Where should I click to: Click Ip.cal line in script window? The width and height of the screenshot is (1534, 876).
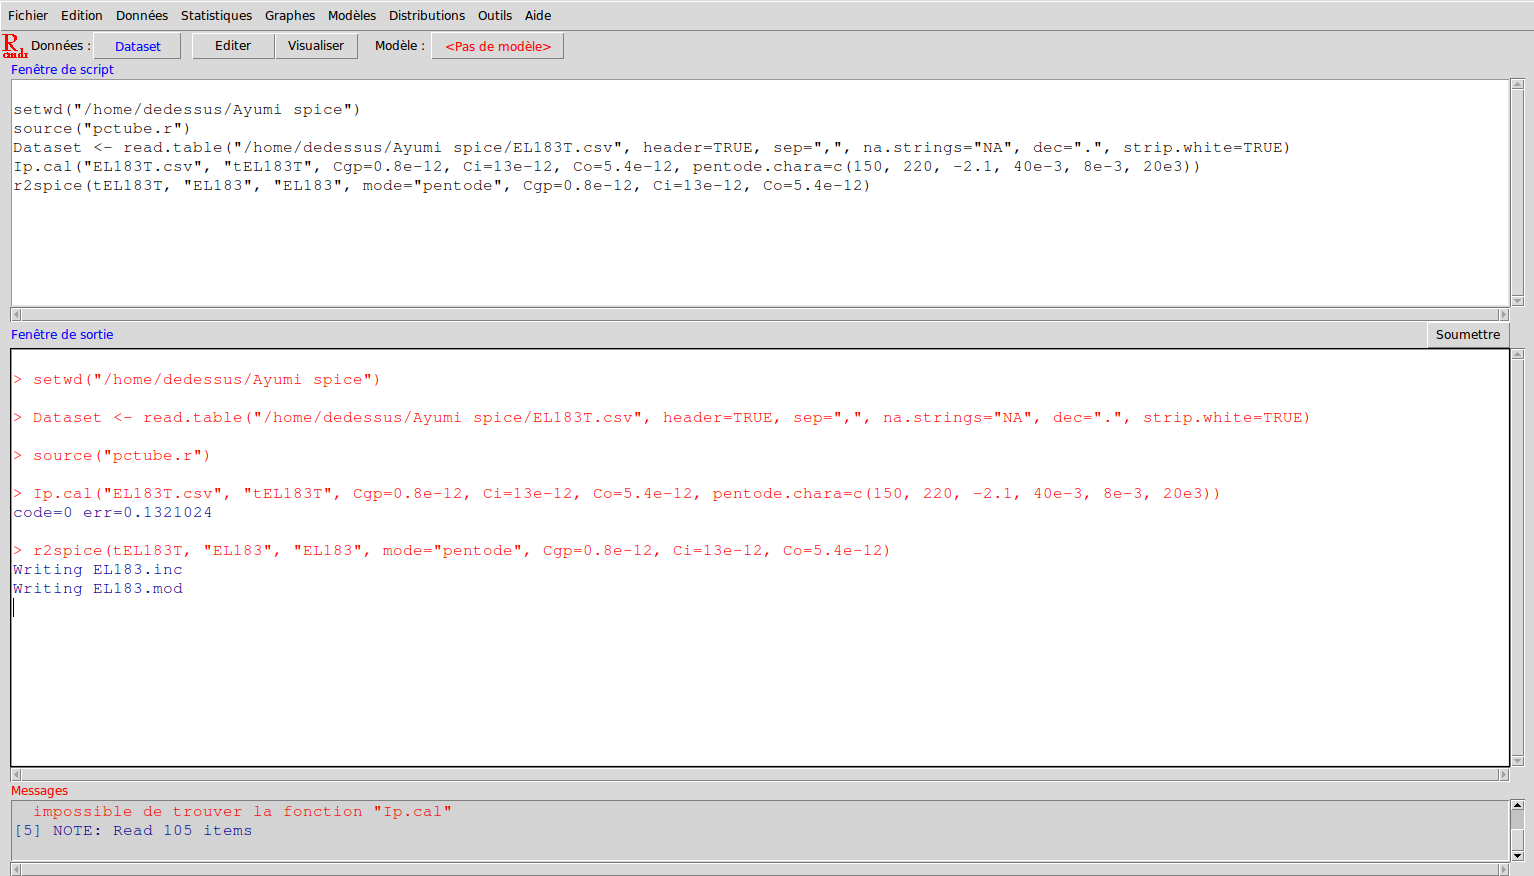click(607, 166)
